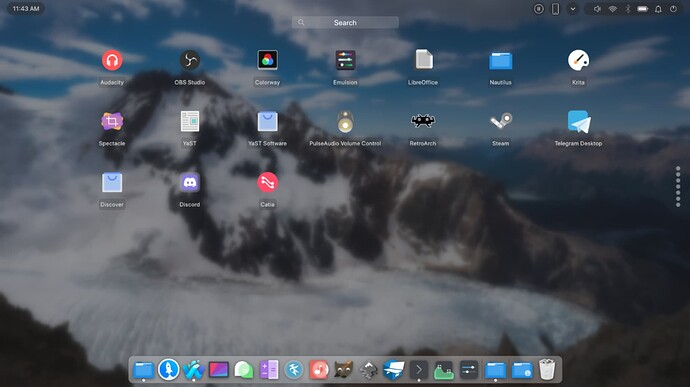Open the Emulsion application
The image size is (690, 387).
point(345,60)
